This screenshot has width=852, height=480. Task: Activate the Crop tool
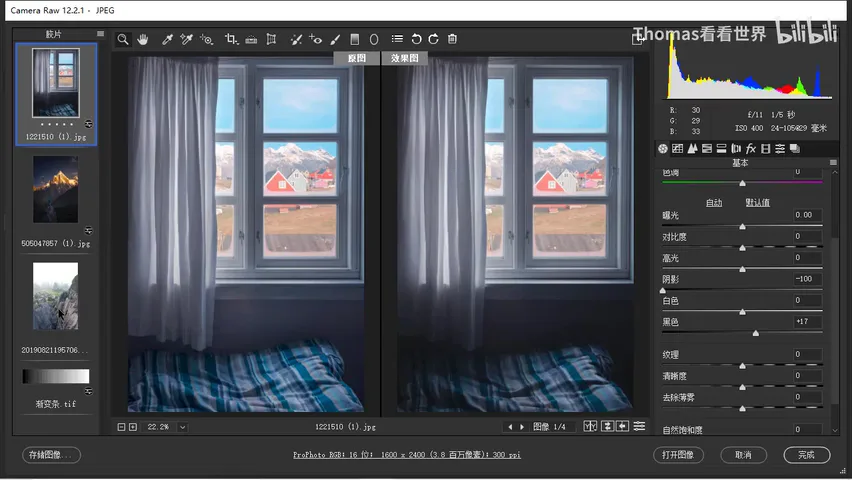click(231, 39)
